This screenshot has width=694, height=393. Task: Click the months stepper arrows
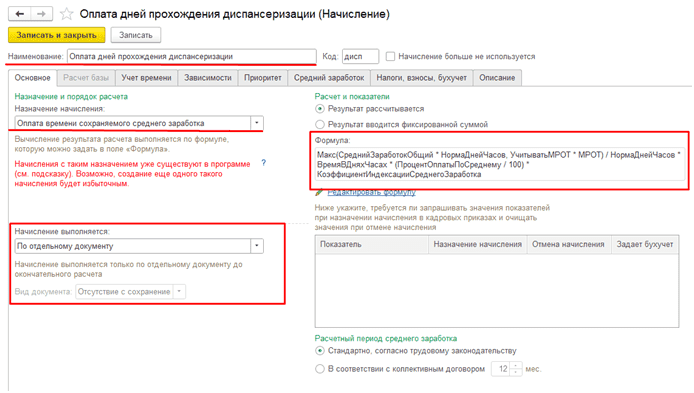point(516,369)
